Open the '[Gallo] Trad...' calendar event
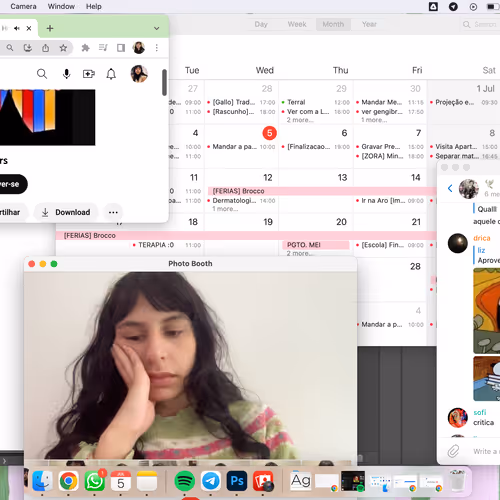500x500 pixels. 241,102
